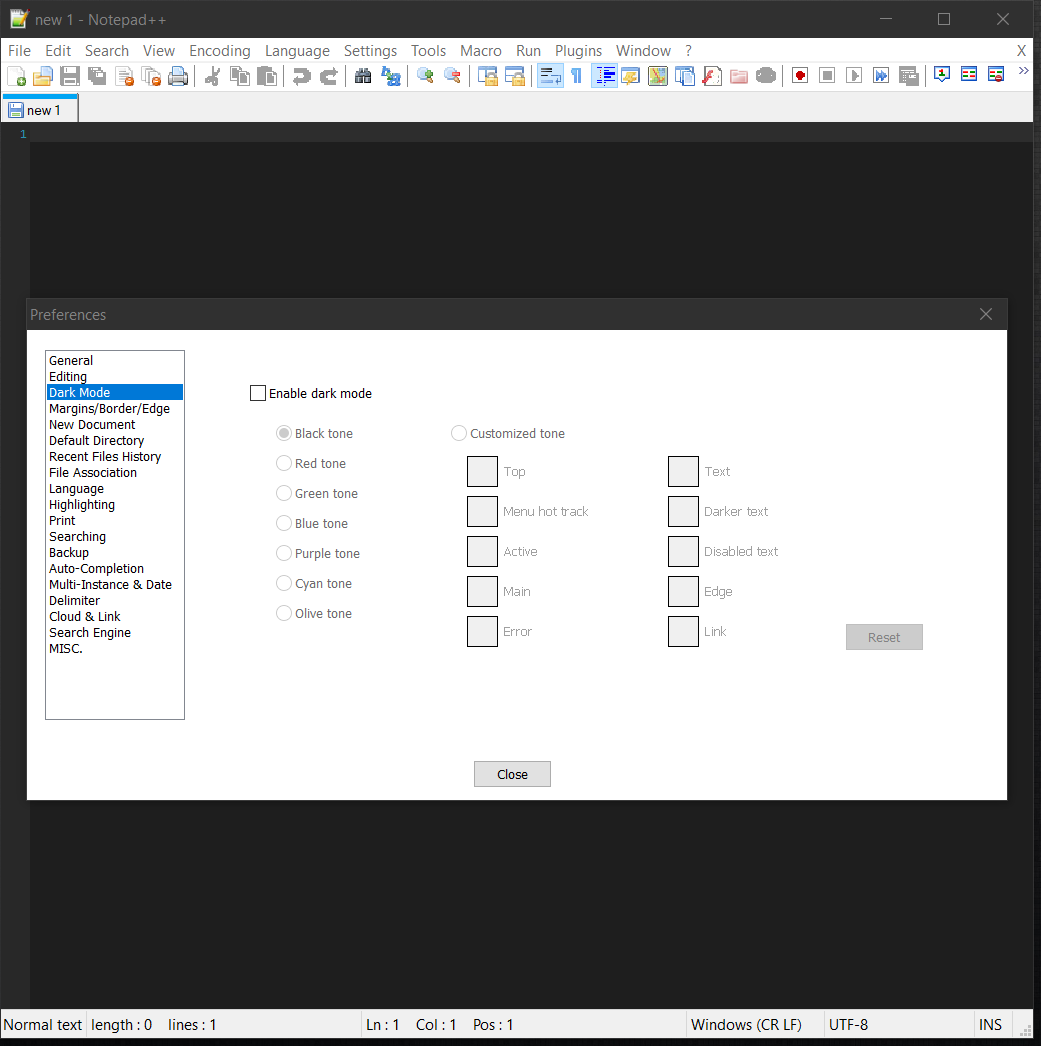Screen dimensions: 1041x1046
Task: Click the Open file folder icon
Action: [x=42, y=76]
